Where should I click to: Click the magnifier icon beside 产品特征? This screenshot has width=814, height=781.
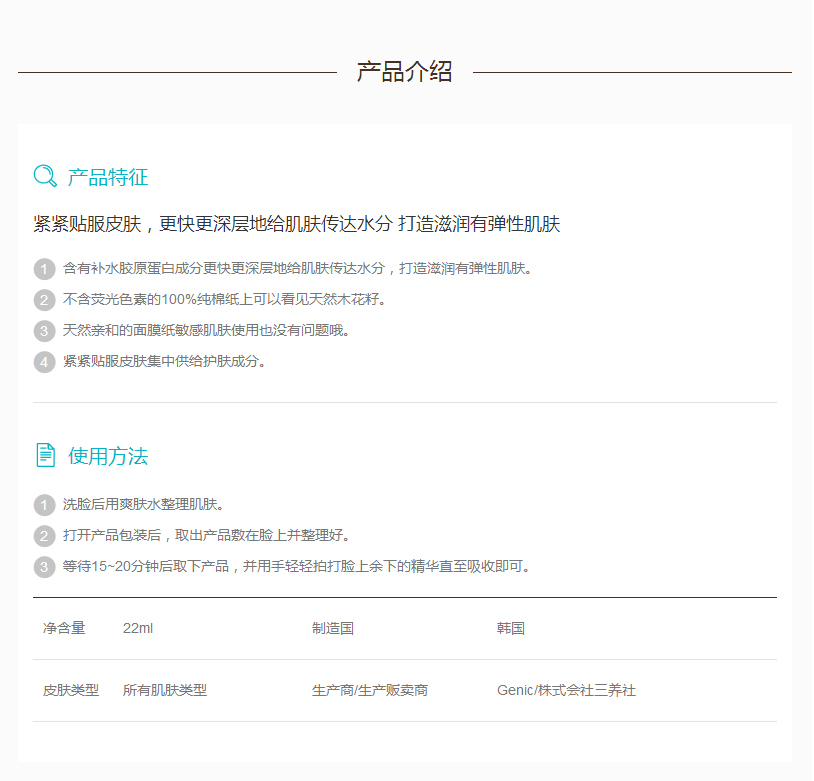45,177
